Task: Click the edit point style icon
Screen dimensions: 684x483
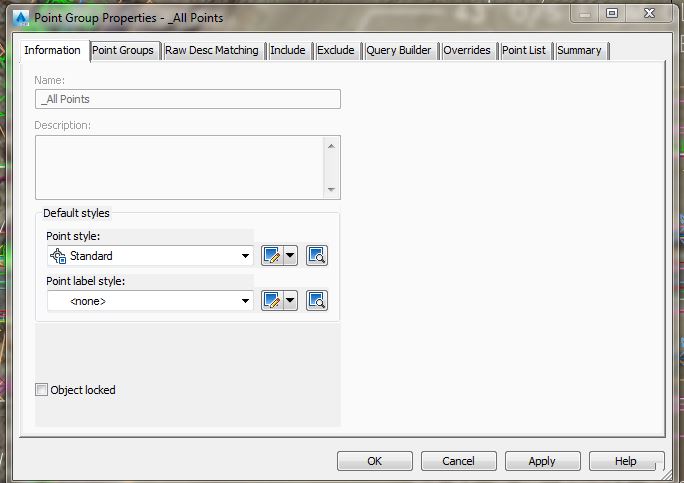Action: pos(273,256)
